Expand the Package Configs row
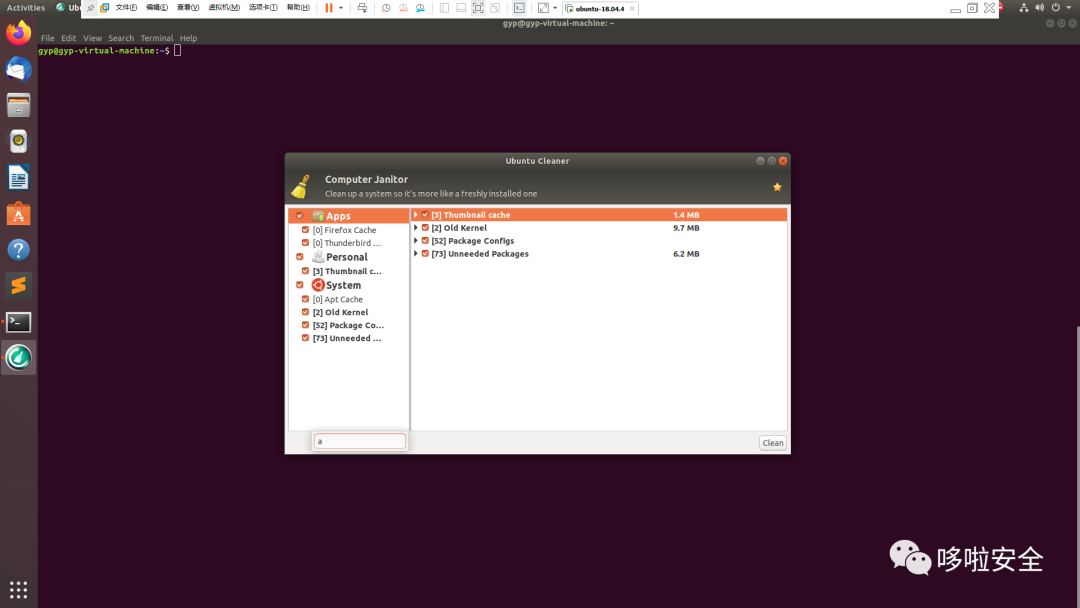This screenshot has height=608, width=1080. [416, 240]
